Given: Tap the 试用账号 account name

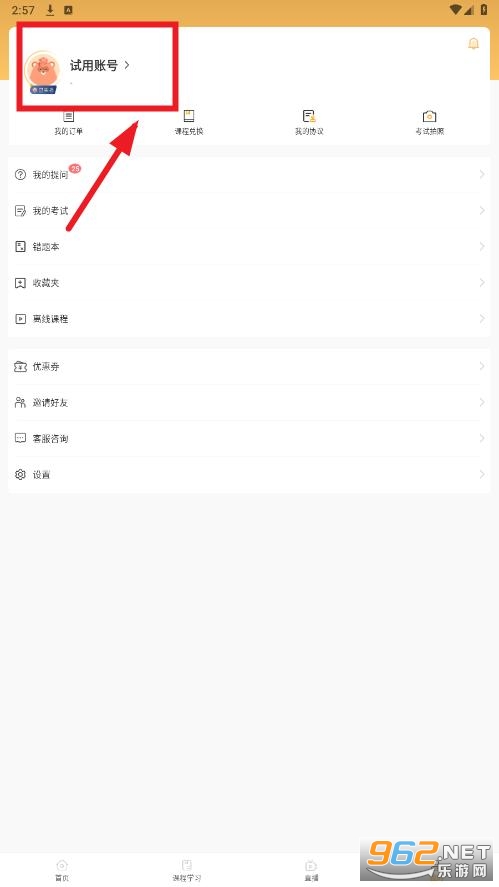Looking at the screenshot, I should point(93,65).
